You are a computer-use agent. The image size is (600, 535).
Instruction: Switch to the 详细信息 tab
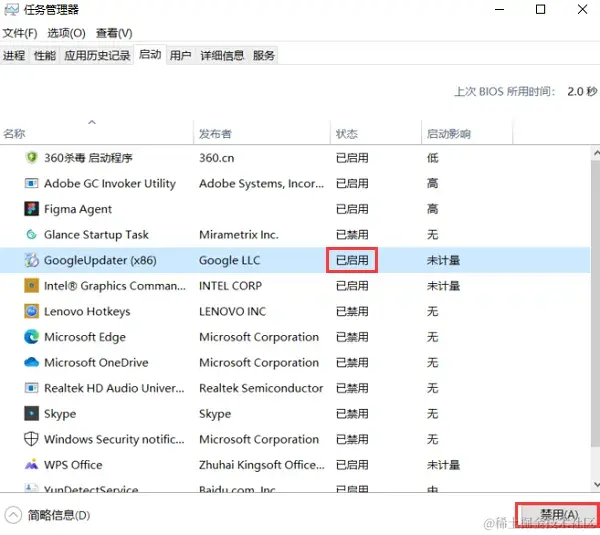[x=222, y=56]
